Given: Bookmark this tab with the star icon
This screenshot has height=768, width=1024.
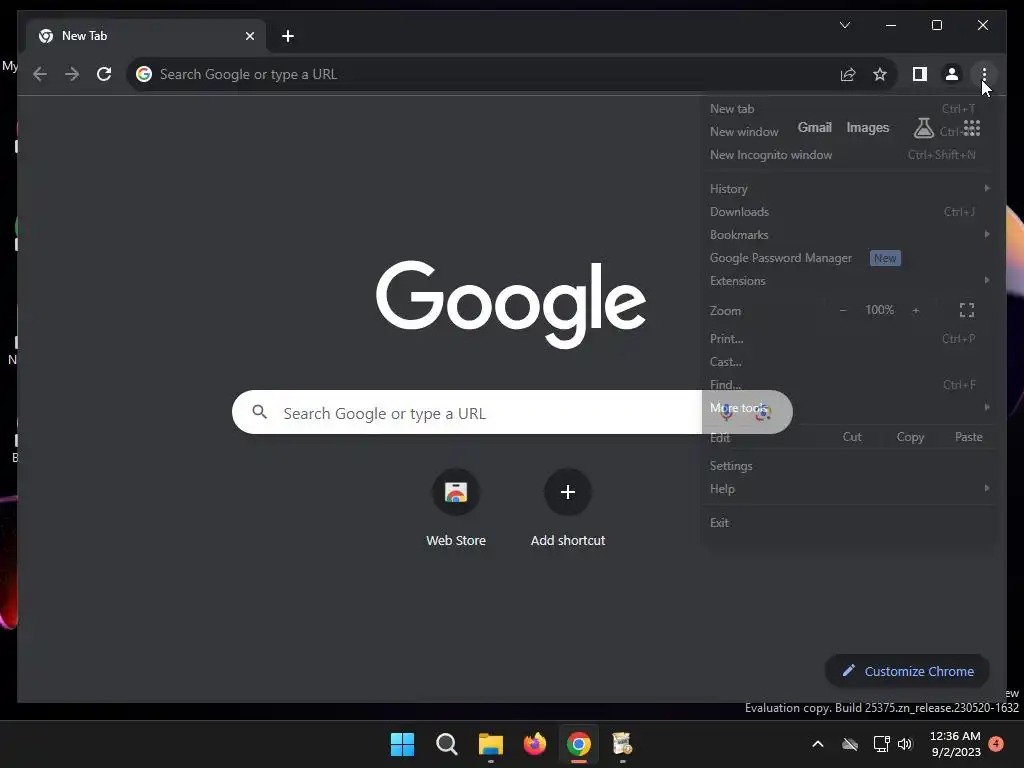Looking at the screenshot, I should (880, 74).
